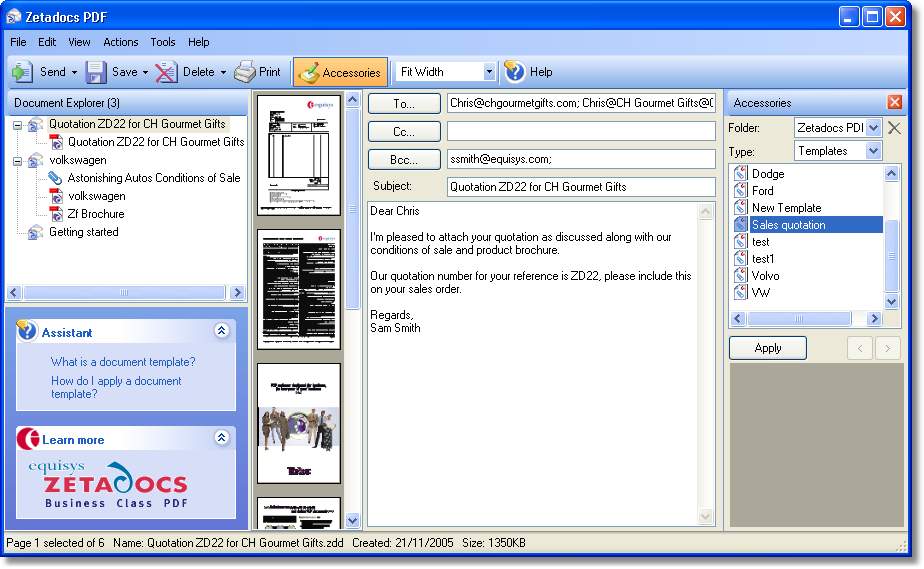
Task: Open the File menu
Action: [x=18, y=42]
